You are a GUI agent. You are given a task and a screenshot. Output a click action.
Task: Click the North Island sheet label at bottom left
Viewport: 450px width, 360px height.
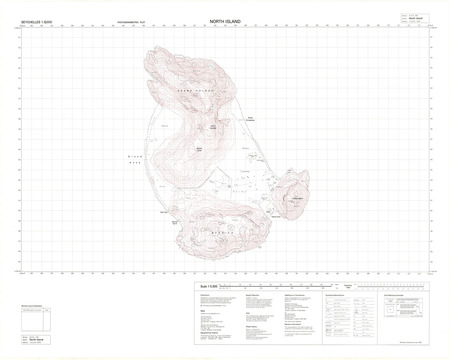(36, 340)
